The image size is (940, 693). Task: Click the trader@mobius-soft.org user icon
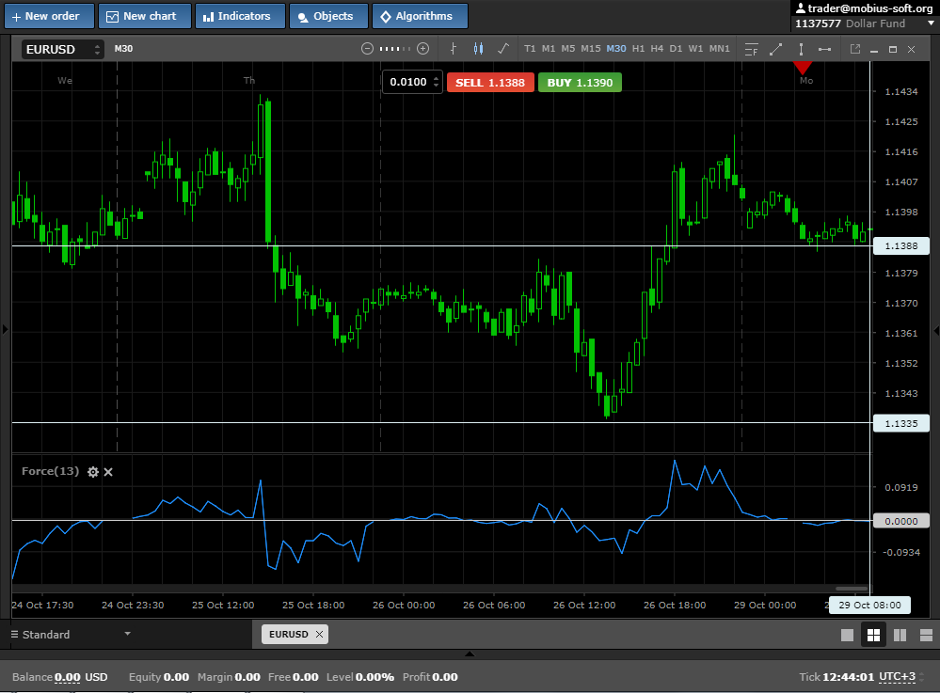pos(800,8)
